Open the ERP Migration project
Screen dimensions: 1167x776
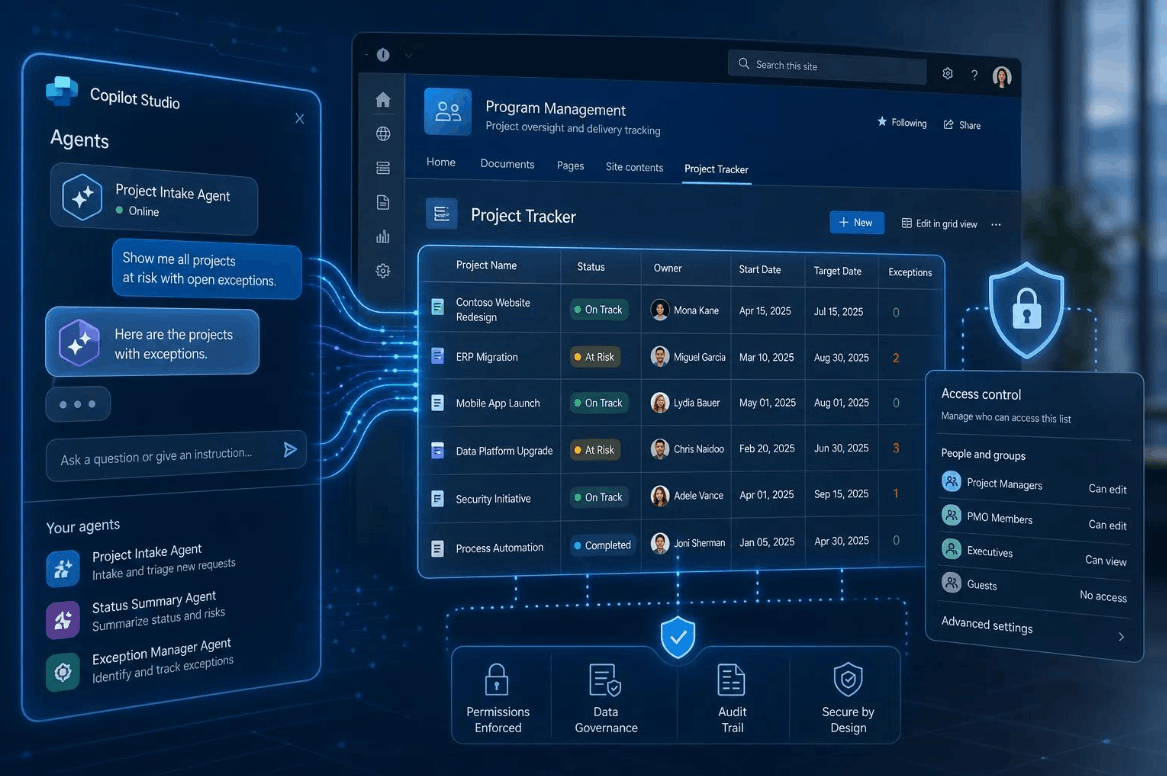487,357
